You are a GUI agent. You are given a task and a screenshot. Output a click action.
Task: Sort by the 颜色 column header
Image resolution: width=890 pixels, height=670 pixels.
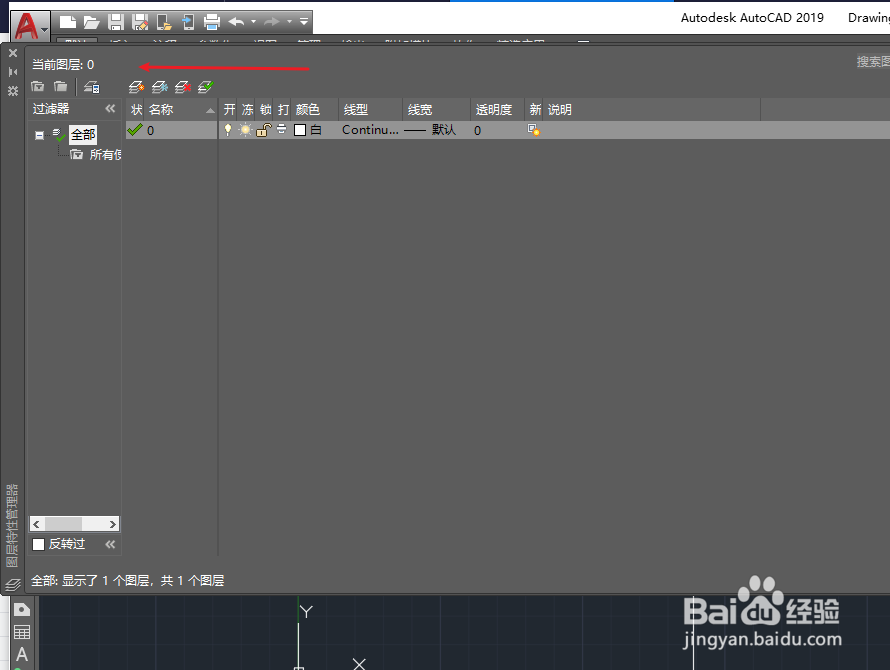click(315, 110)
